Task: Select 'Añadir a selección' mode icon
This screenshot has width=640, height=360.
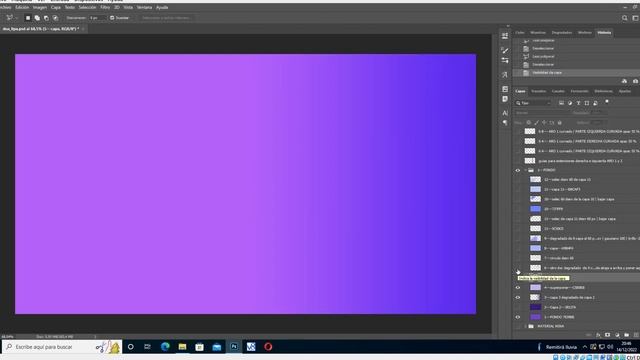Action: (x=37, y=18)
